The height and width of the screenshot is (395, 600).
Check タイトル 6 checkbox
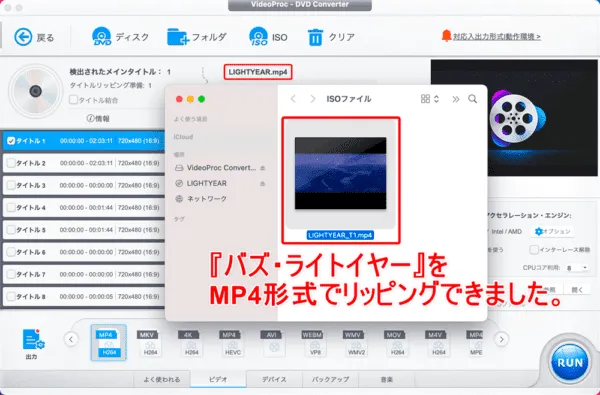[x=11, y=252]
